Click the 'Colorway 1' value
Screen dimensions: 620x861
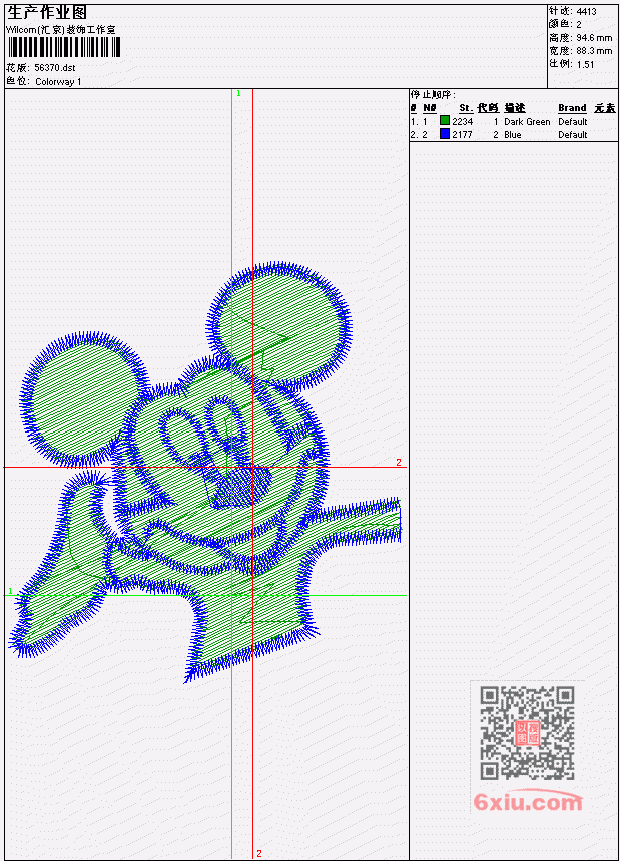pos(58,82)
